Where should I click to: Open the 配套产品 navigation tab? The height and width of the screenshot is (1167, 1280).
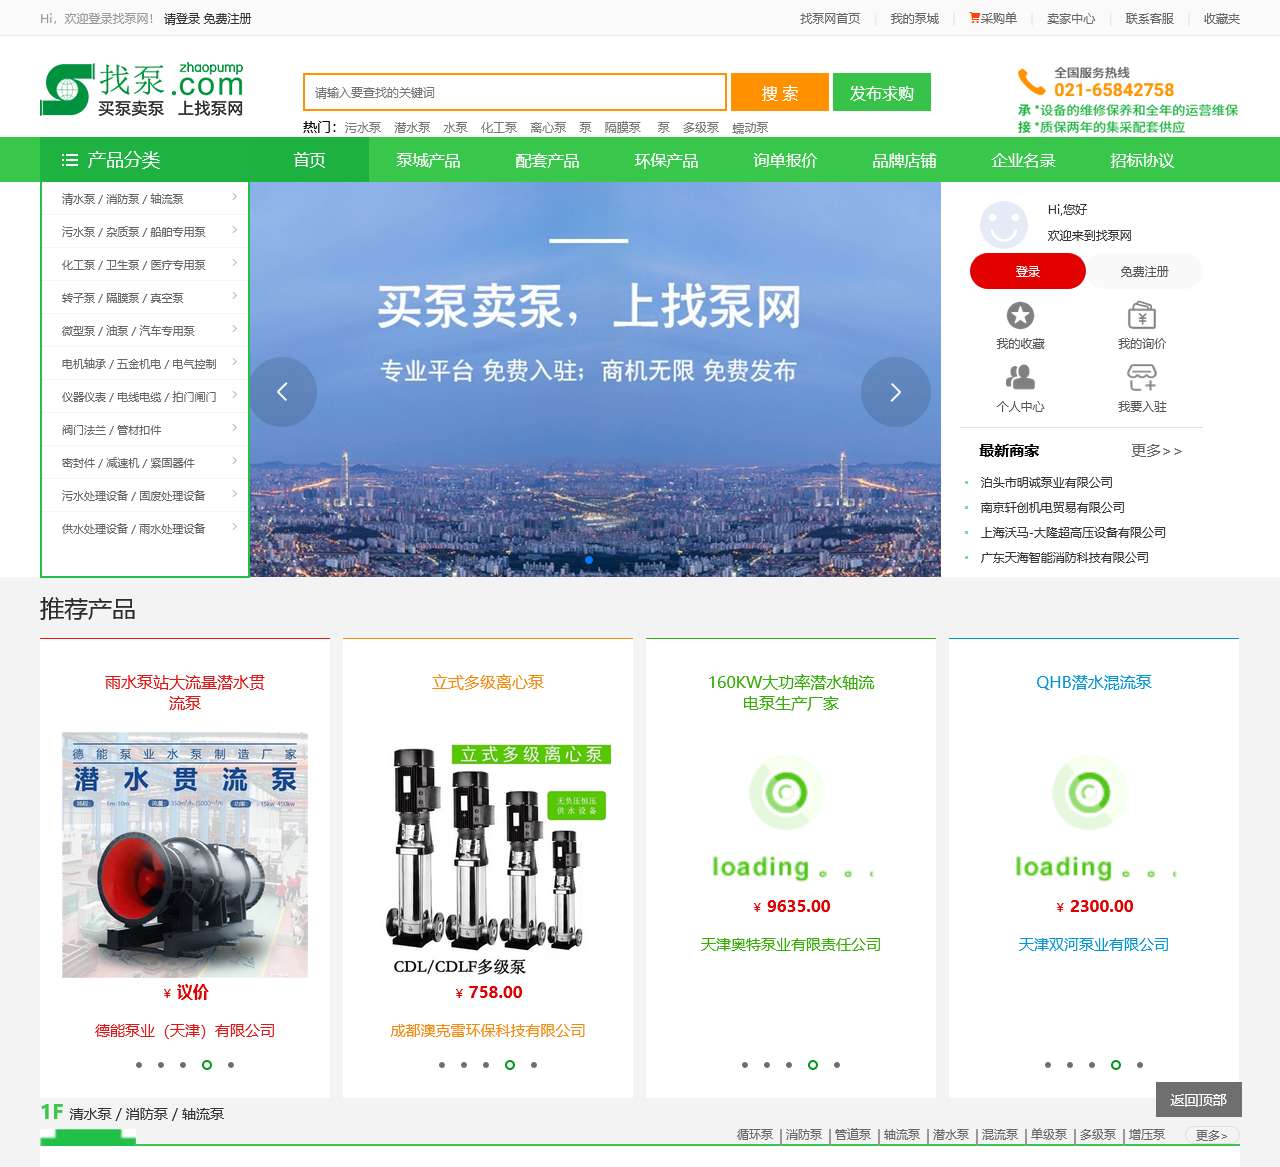click(x=547, y=160)
